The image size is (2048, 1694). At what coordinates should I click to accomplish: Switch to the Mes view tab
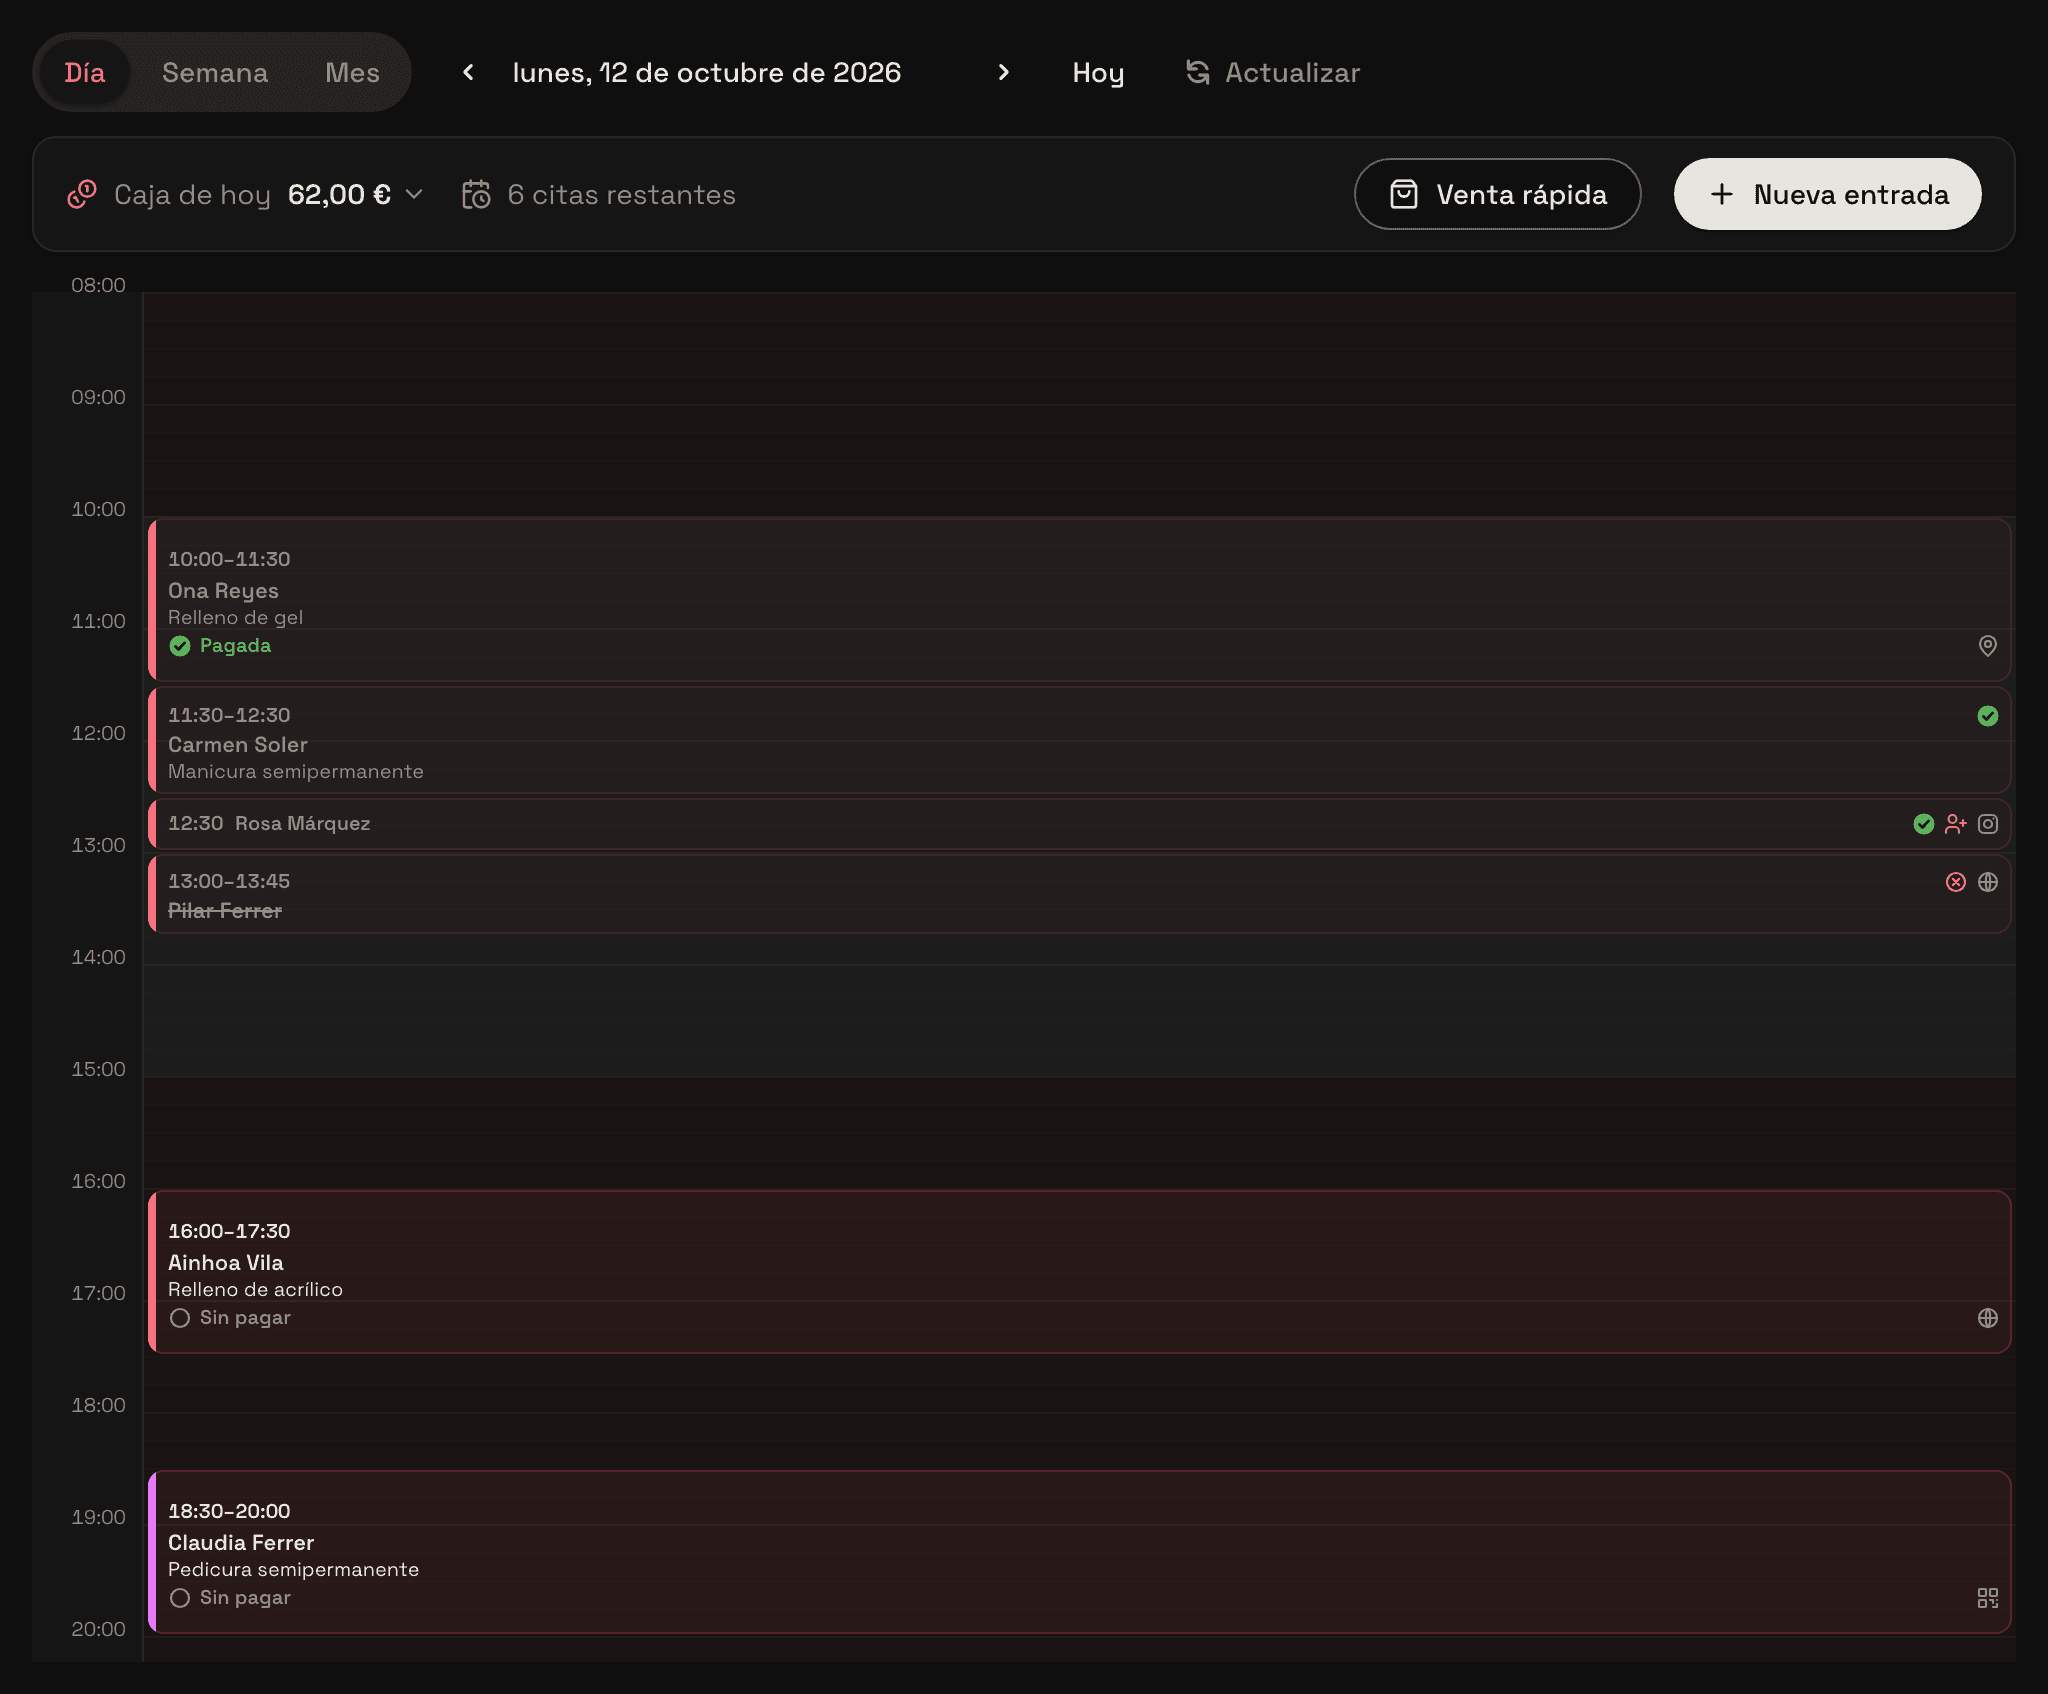point(352,73)
